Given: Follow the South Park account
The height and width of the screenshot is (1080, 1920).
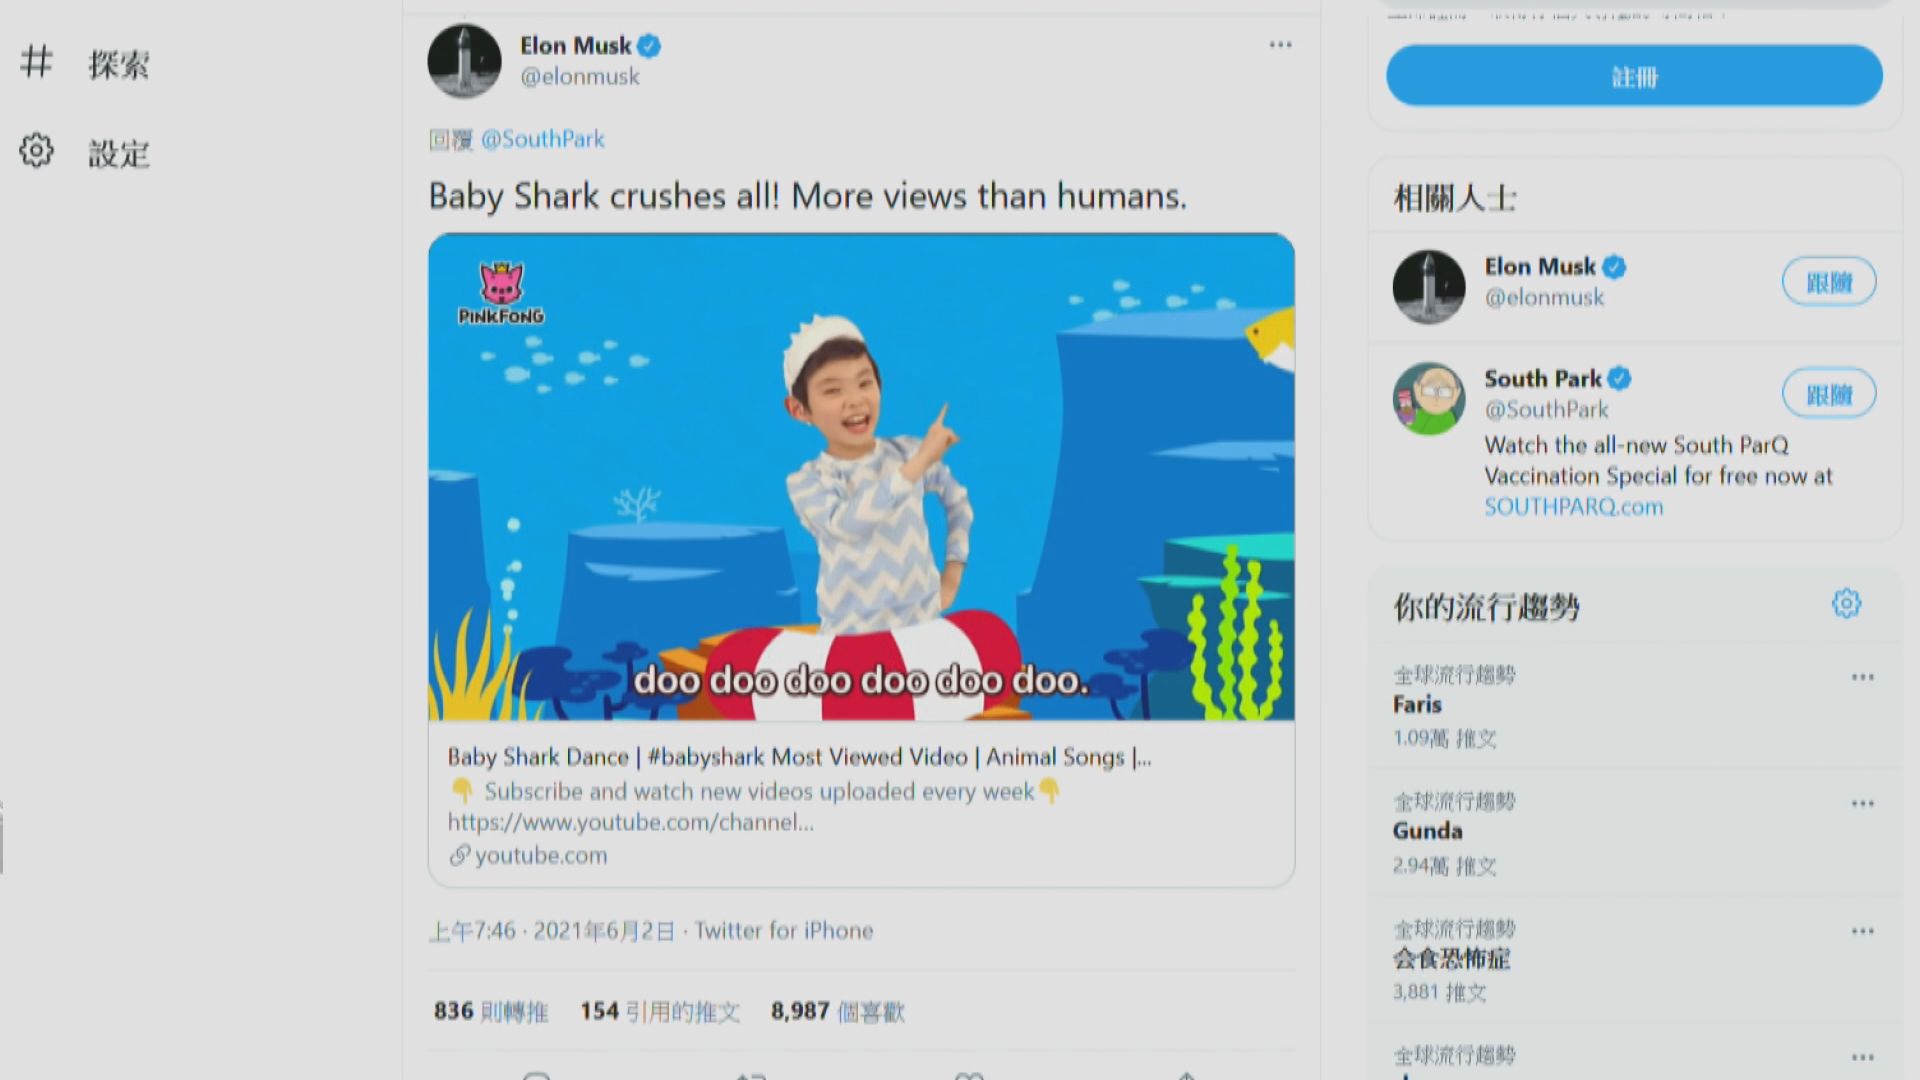Looking at the screenshot, I should pyautogui.click(x=1829, y=394).
